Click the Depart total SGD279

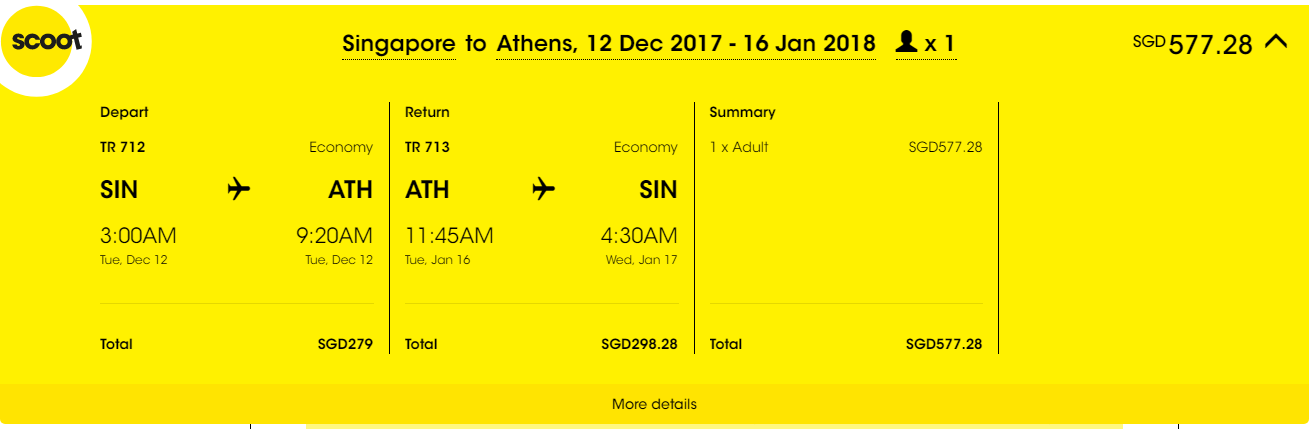coord(345,344)
